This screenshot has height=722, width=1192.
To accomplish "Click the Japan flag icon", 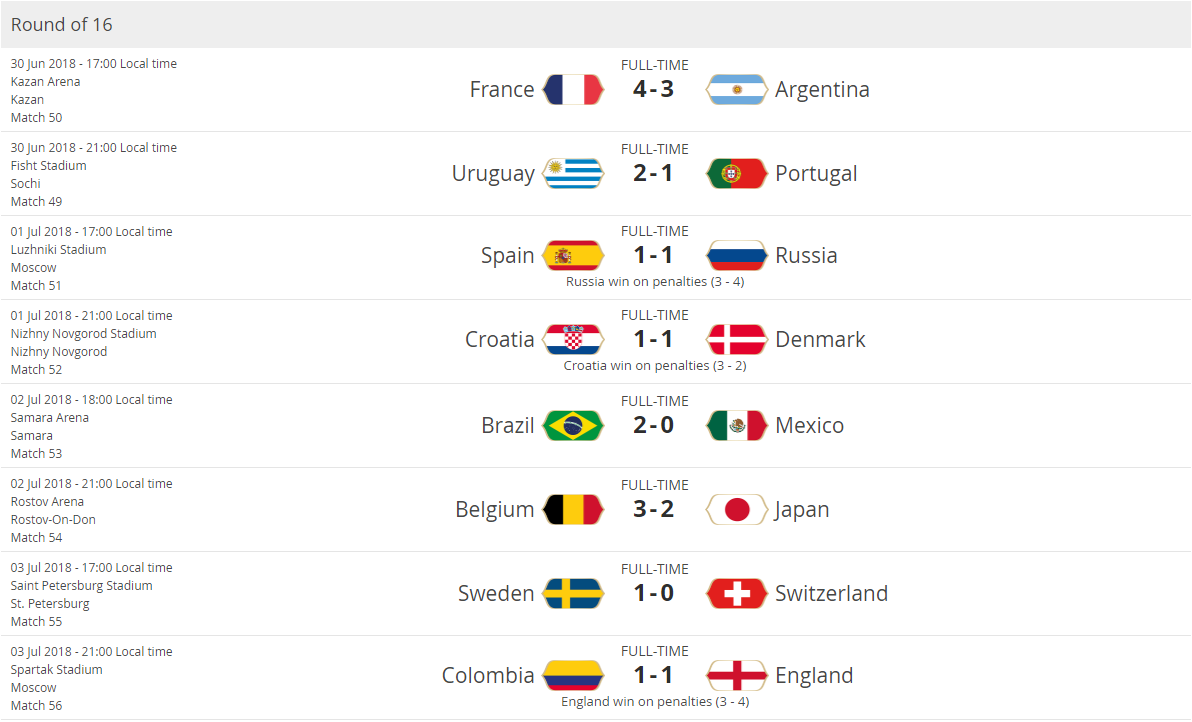I will [737, 510].
